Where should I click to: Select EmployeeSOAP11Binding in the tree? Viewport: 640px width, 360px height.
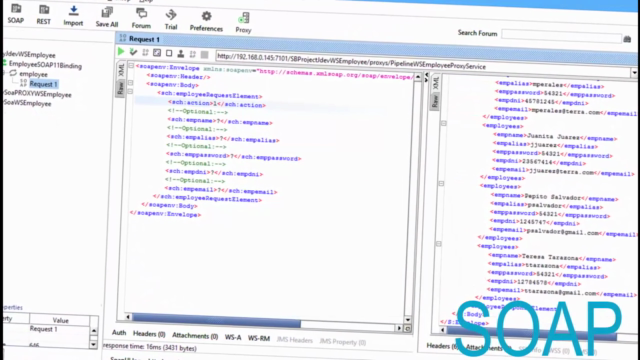[45, 65]
